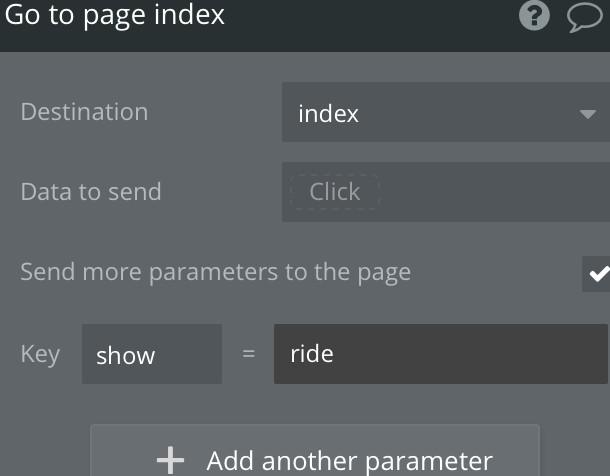610x476 pixels.
Task: Open the comment speech bubble icon
Action: [x=584, y=16]
